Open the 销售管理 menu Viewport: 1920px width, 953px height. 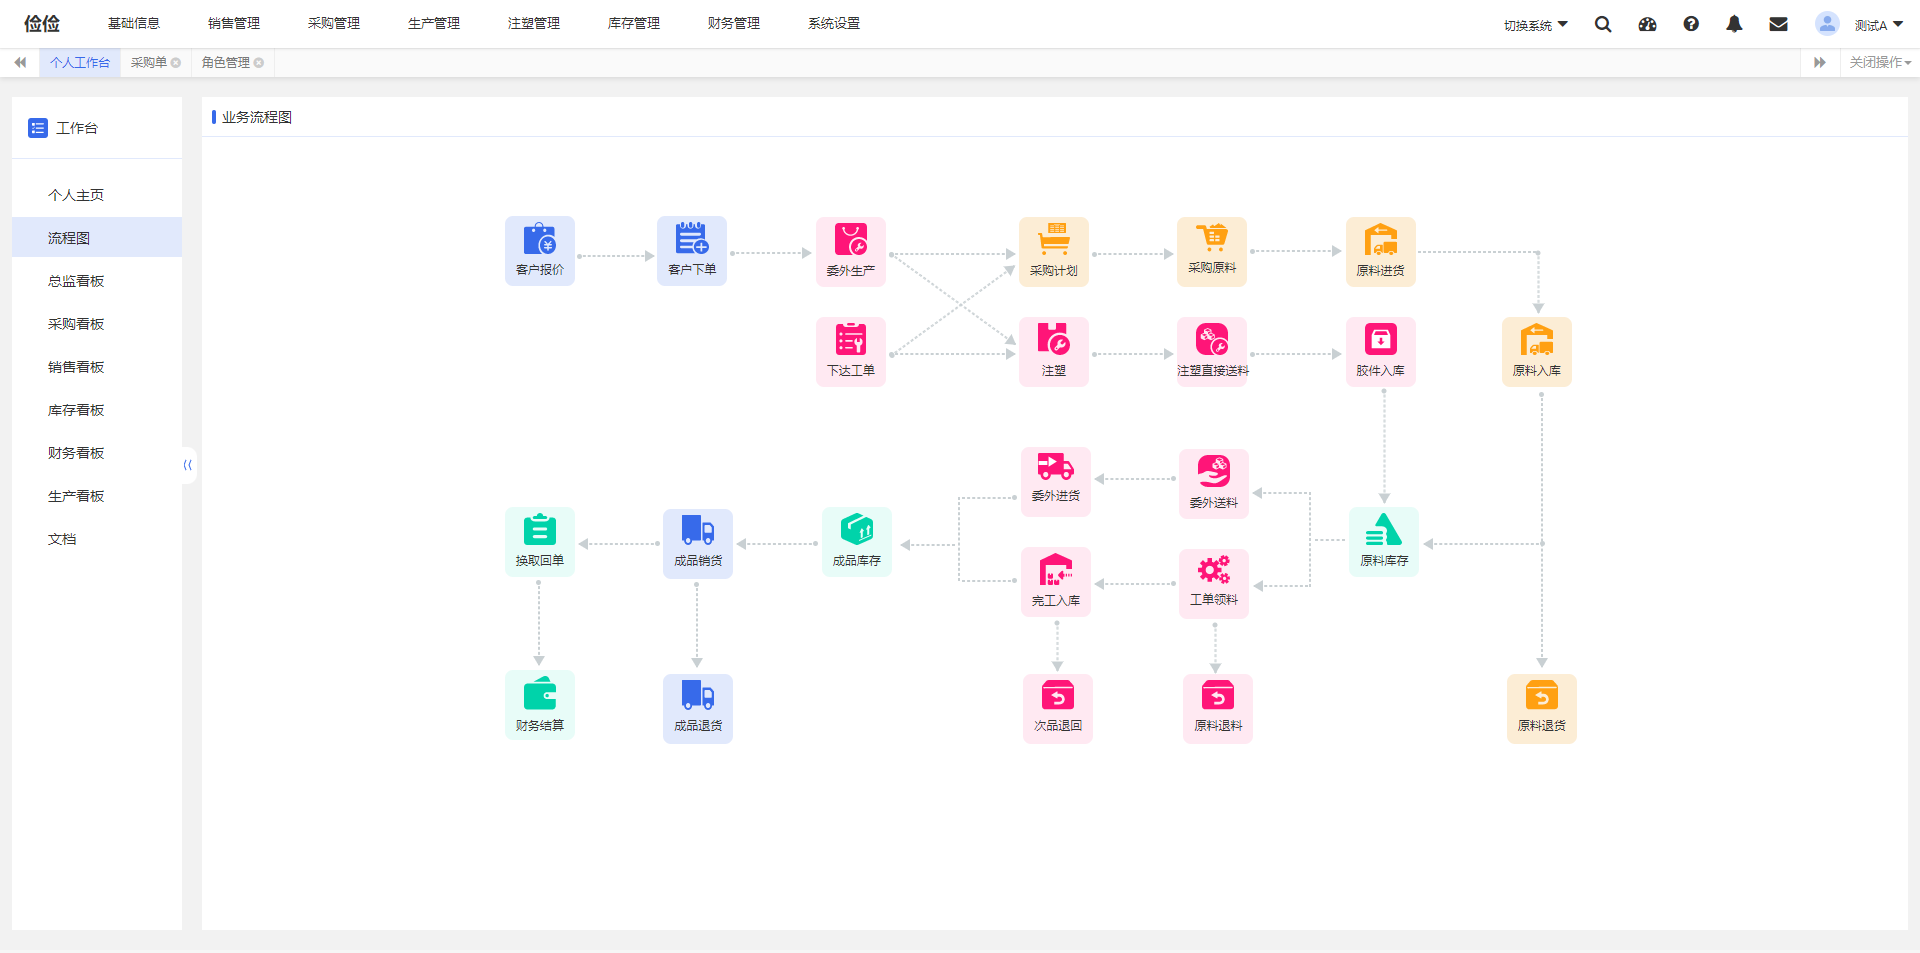234,23
